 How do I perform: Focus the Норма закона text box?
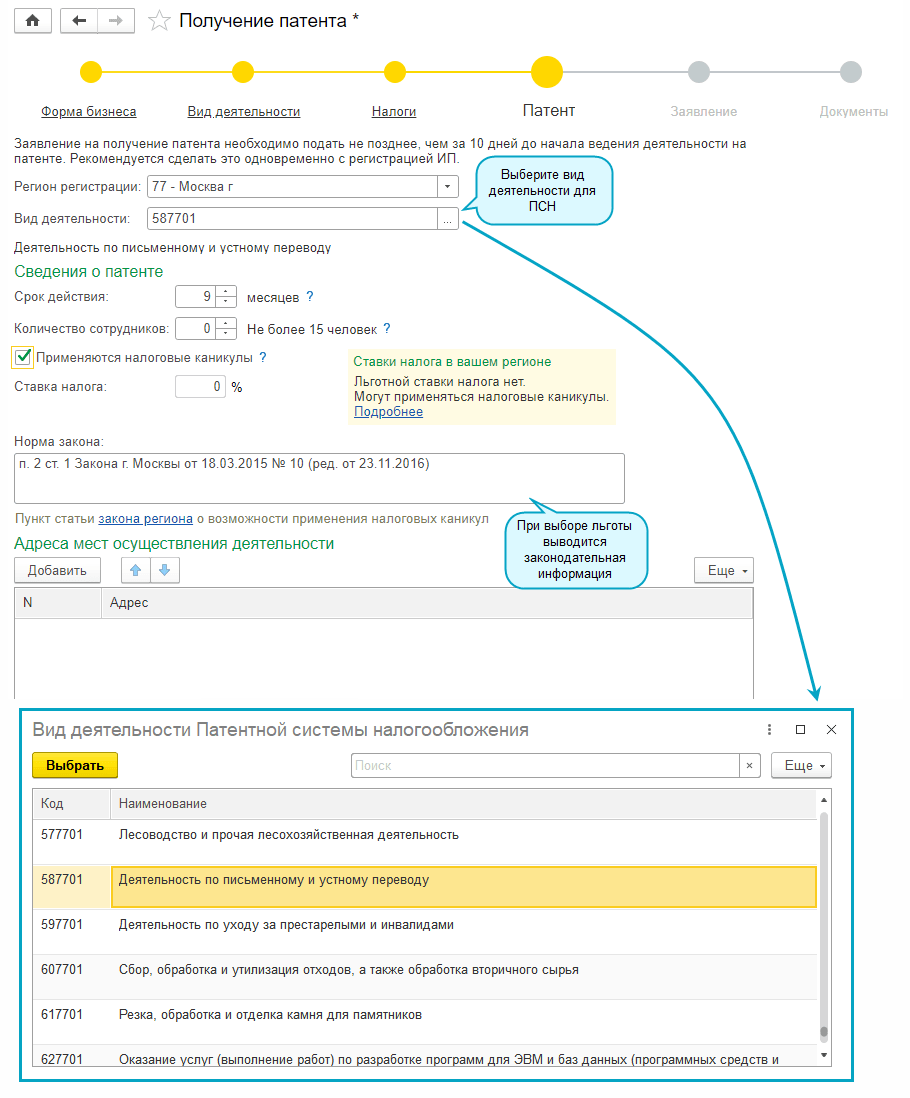pyautogui.click(x=319, y=478)
